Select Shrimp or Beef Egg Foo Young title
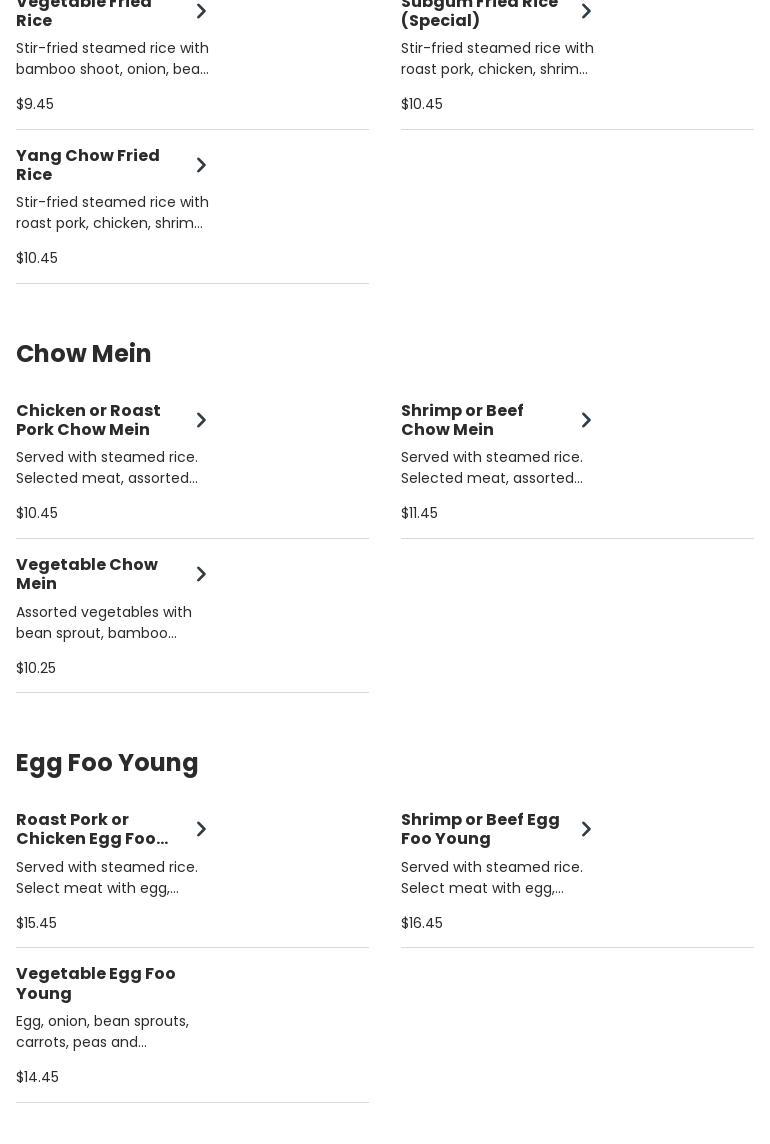Screen dimensions: 770x1144 pyautogui.click(x=479, y=829)
